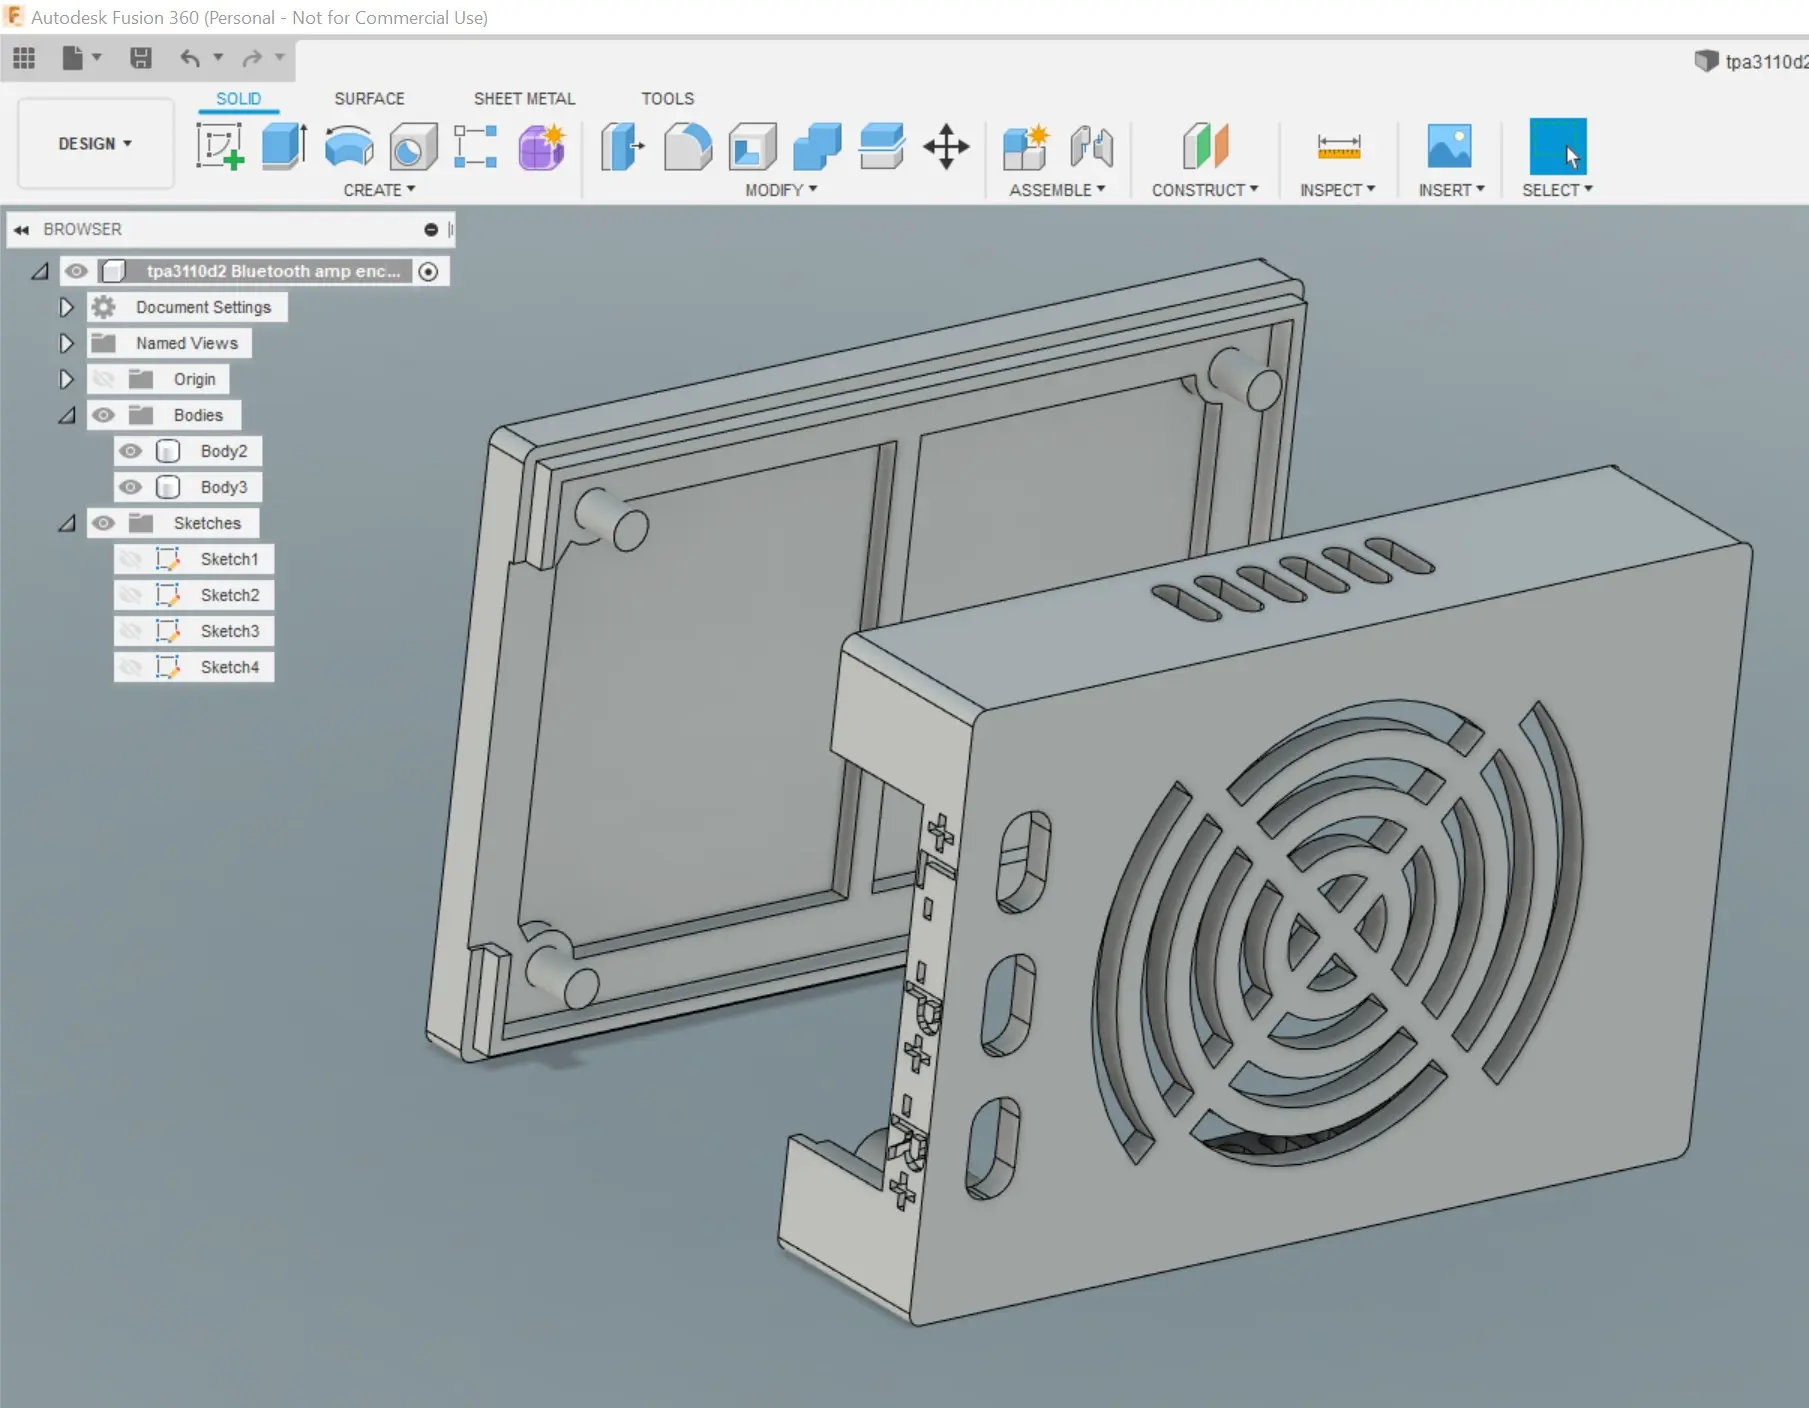This screenshot has height=1408, width=1809.
Task: Save the design with the floppy icon
Action: 141,58
